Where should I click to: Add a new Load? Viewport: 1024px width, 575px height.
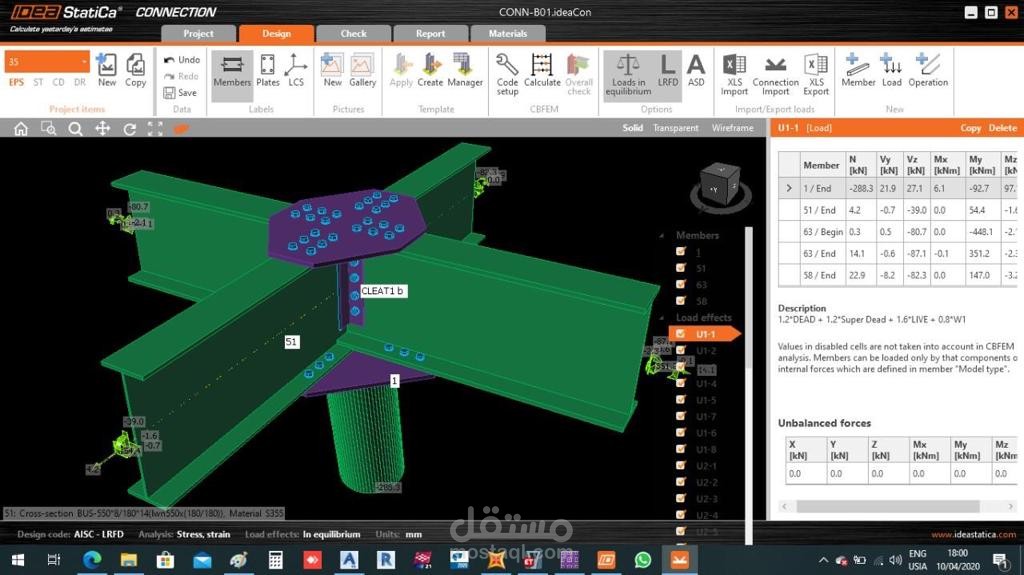tap(891, 70)
